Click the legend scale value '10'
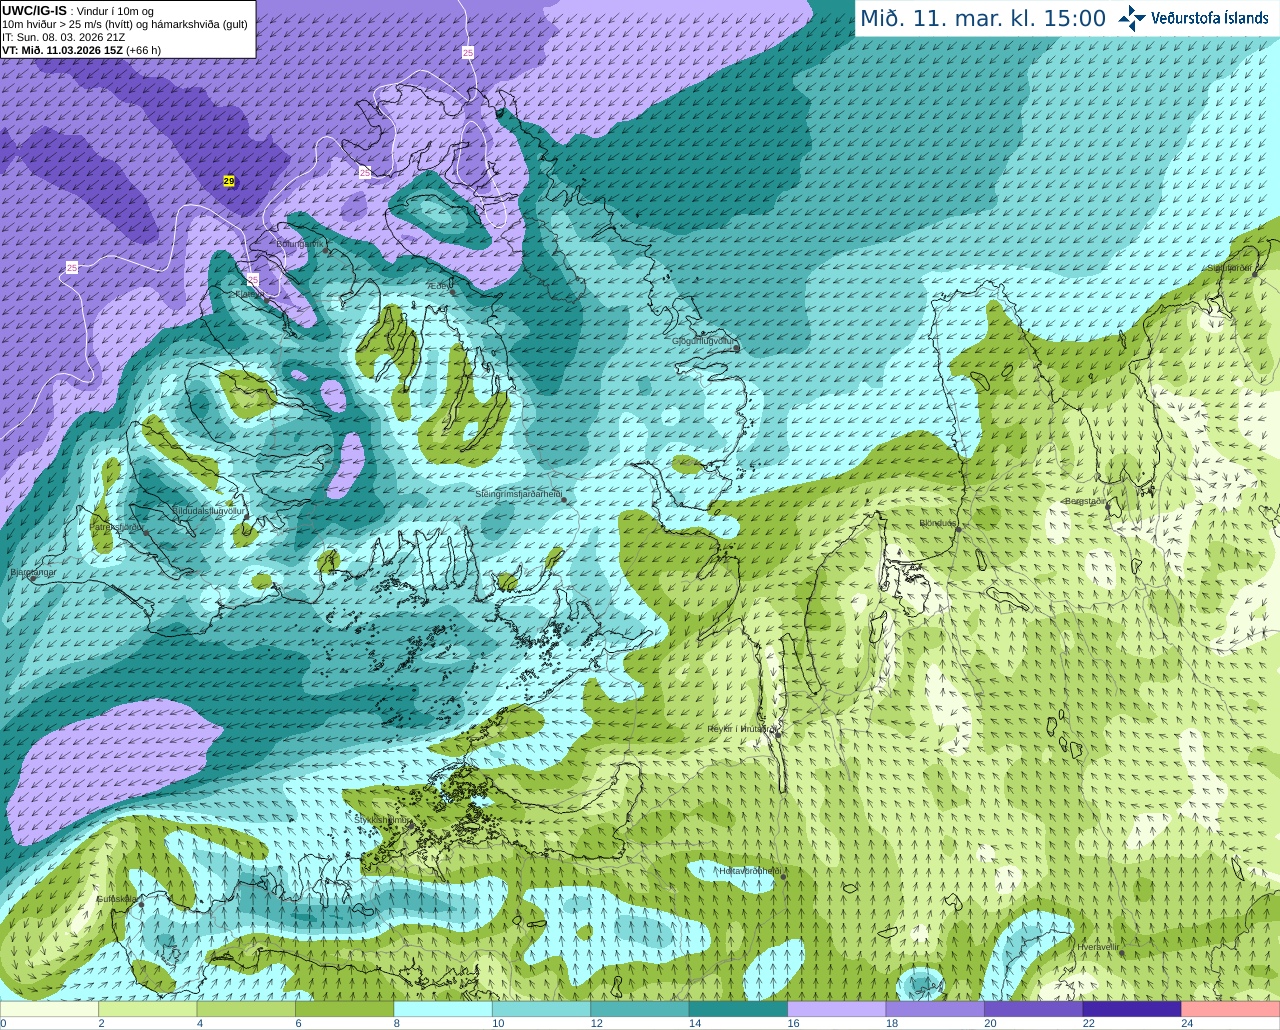1280x1030 pixels. tap(498, 1023)
